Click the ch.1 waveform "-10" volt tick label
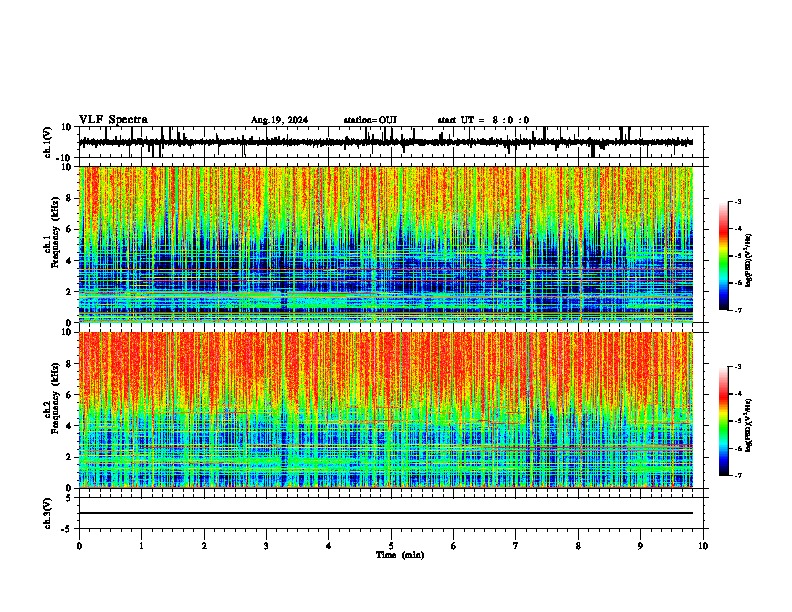Screen dimensions: 792x612 65,158
